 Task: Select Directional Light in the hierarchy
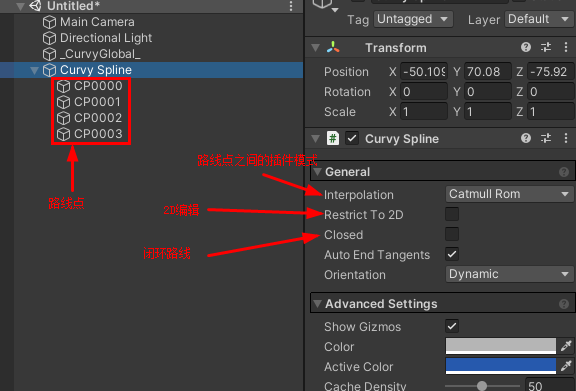point(106,38)
